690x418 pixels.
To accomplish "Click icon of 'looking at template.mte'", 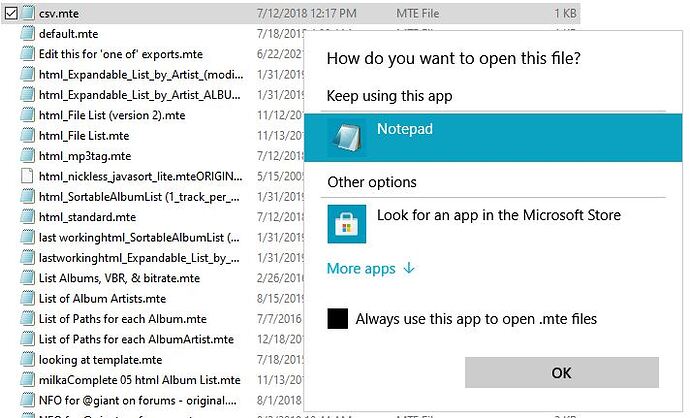I will pyautogui.click(x=28, y=359).
